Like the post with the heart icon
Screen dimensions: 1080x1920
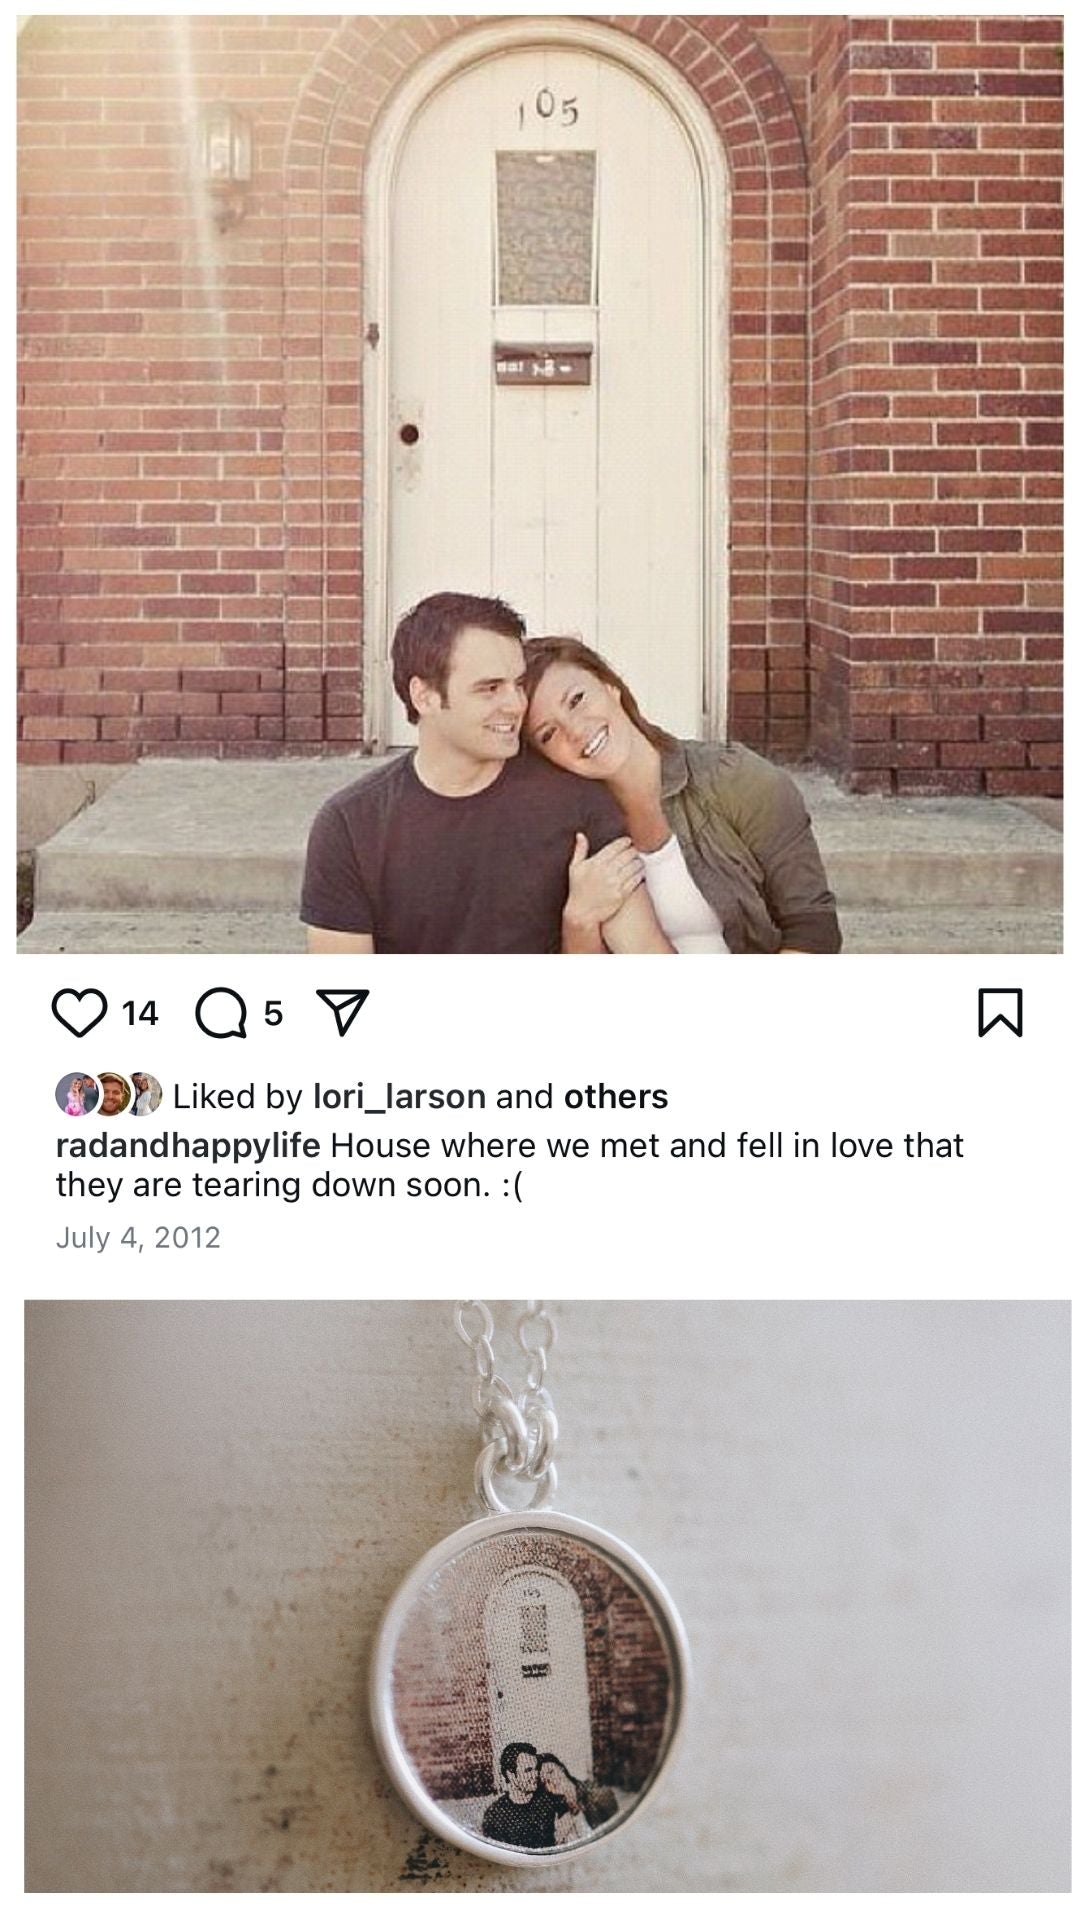(x=79, y=1013)
